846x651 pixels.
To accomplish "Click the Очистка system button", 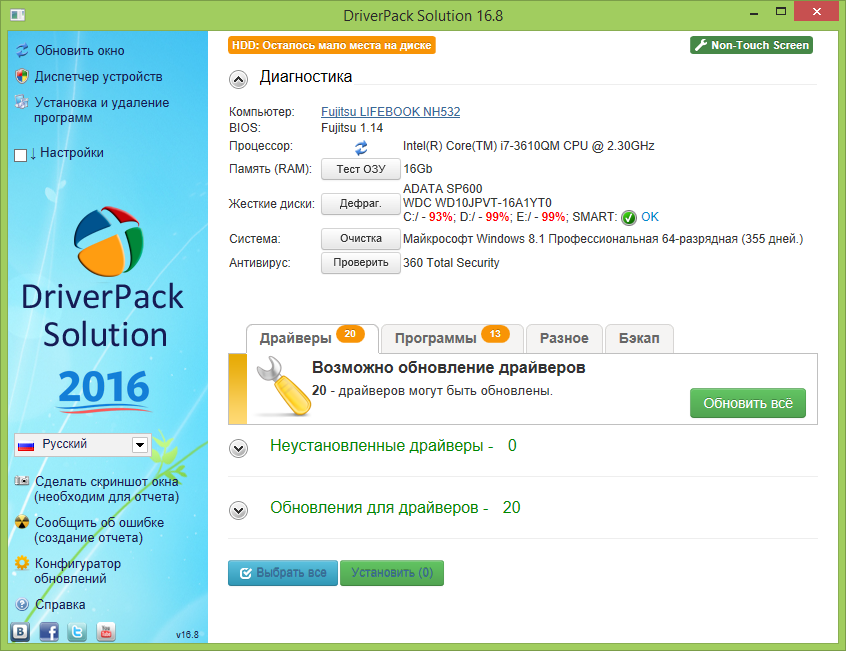I will pos(361,238).
